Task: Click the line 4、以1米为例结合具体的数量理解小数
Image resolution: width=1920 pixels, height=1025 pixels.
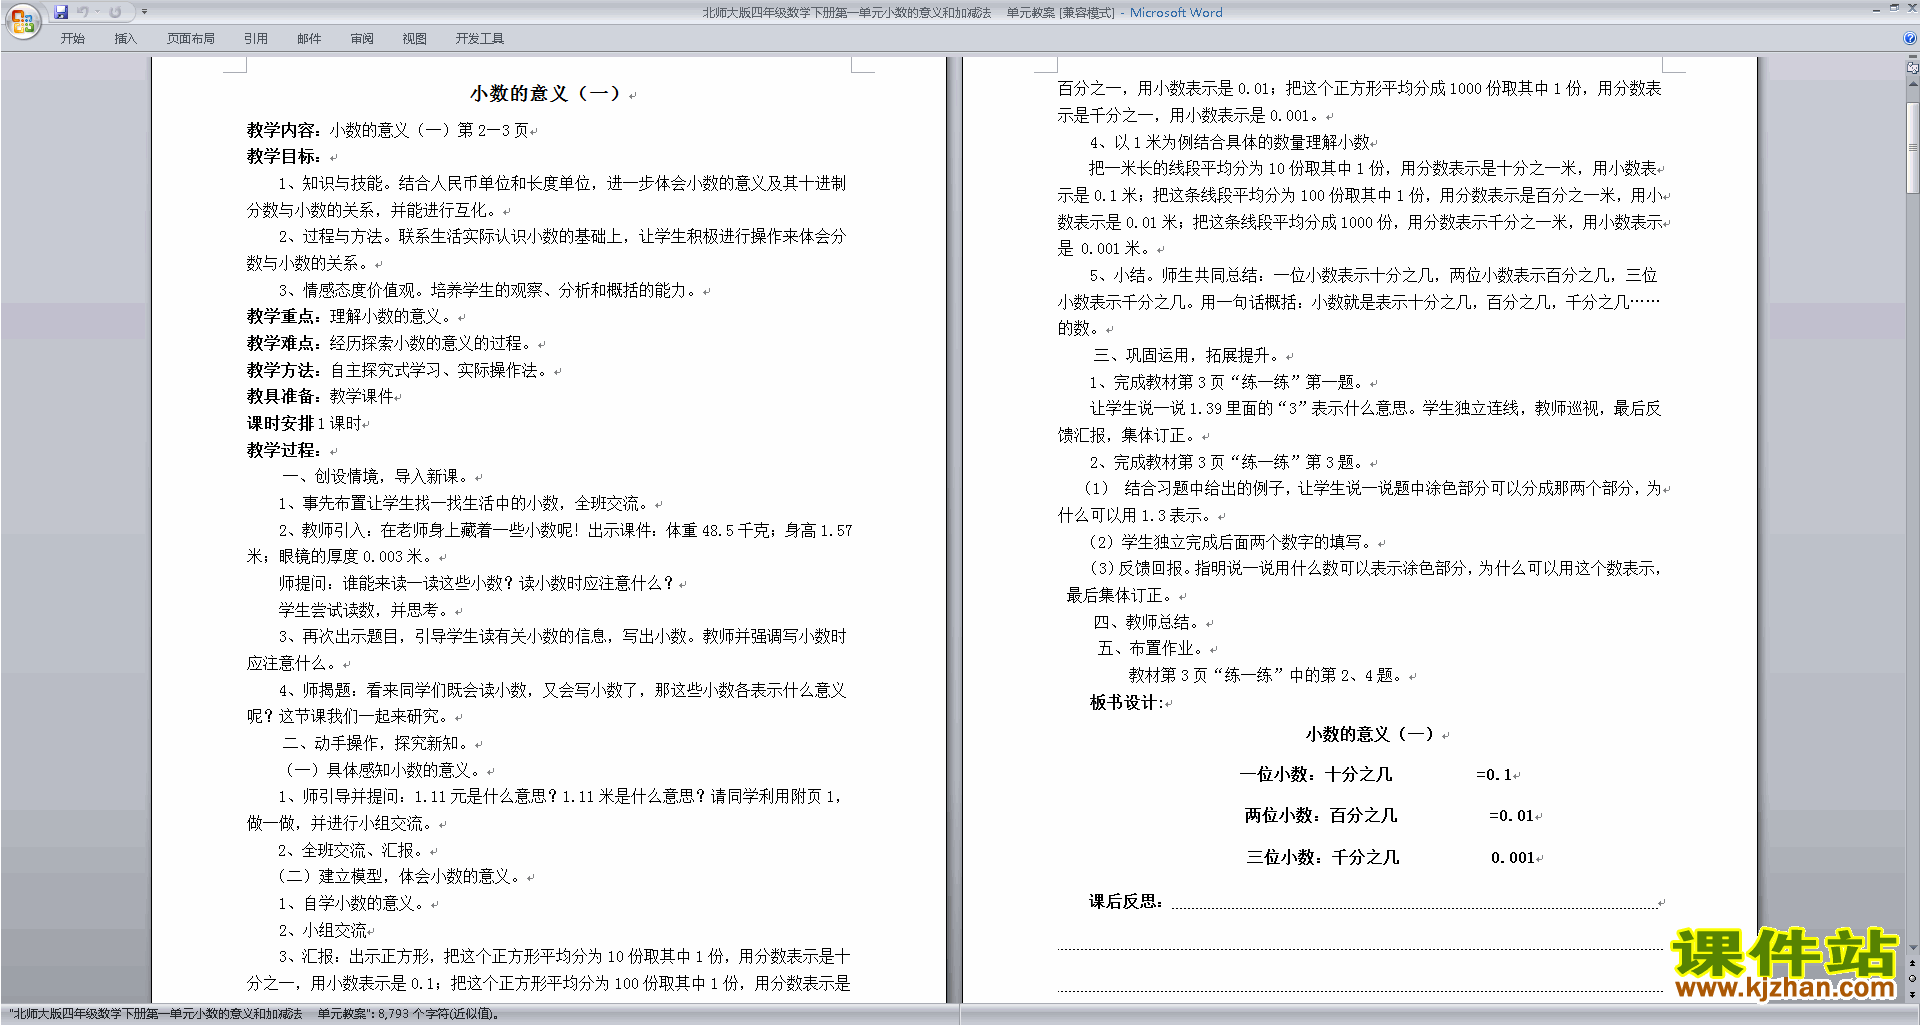Action: pyautogui.click(x=1230, y=143)
